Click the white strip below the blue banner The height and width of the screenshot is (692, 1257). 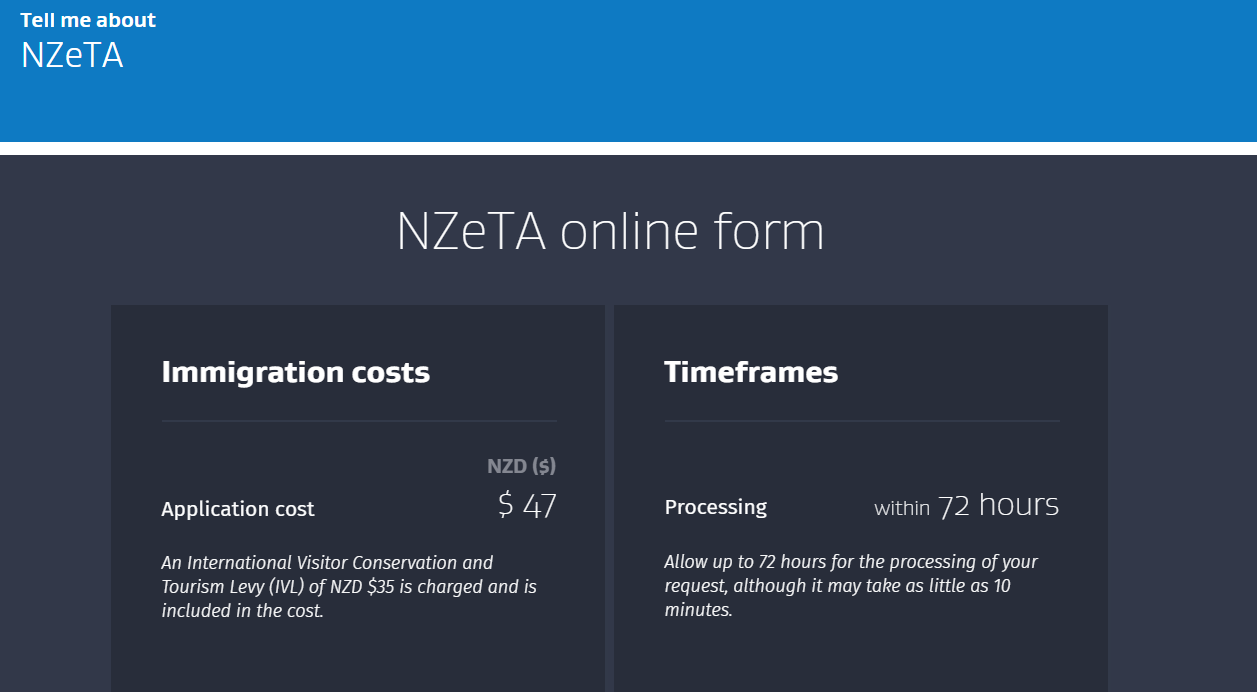click(x=628, y=148)
